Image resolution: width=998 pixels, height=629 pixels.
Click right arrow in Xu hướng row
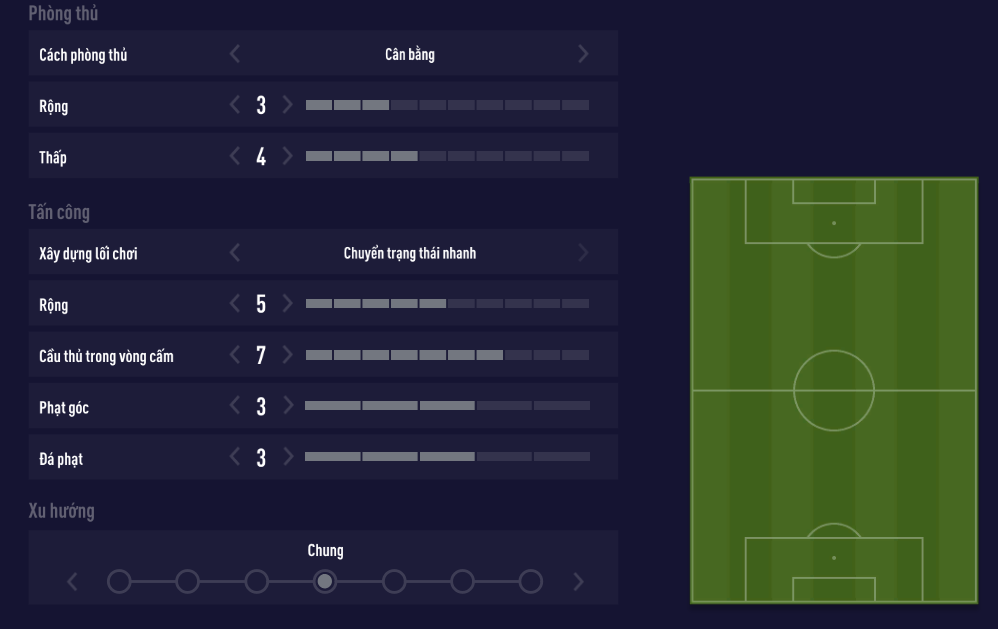pyautogui.click(x=577, y=581)
